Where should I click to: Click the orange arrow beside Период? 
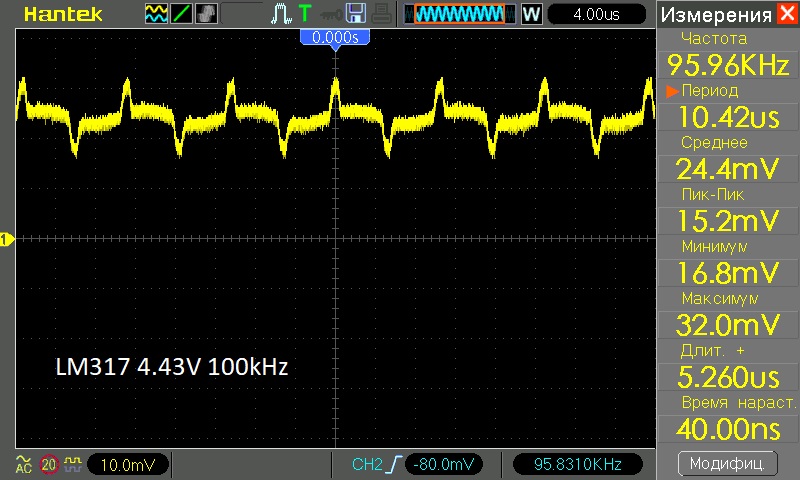click(672, 91)
